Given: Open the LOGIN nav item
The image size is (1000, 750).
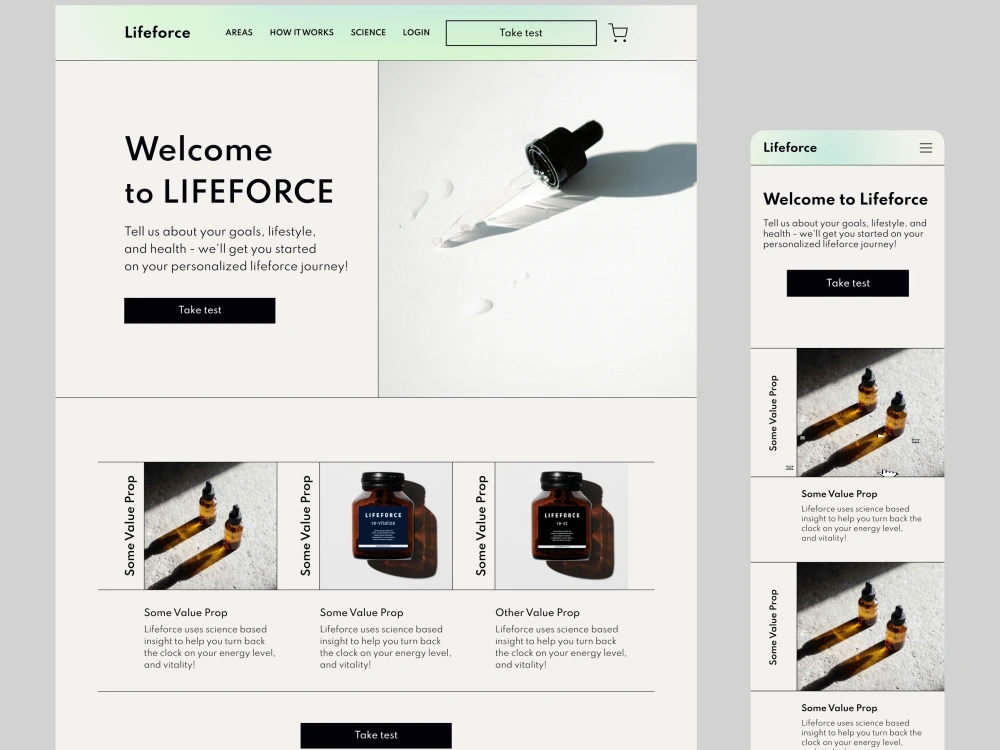Looking at the screenshot, I should click(x=416, y=33).
